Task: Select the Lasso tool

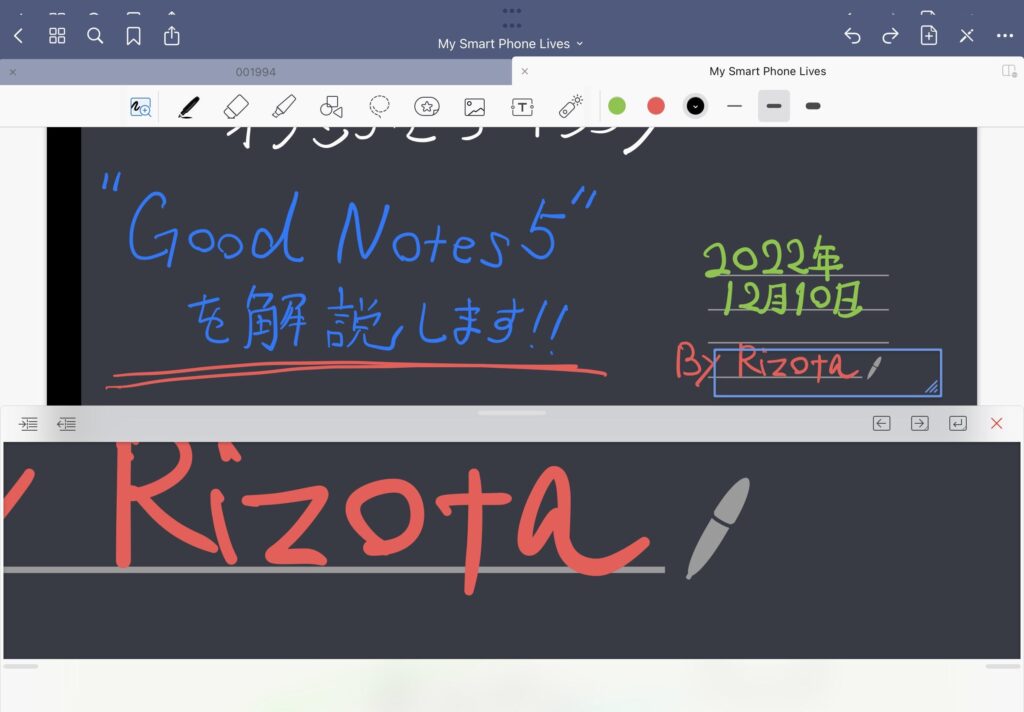Action: [x=379, y=106]
